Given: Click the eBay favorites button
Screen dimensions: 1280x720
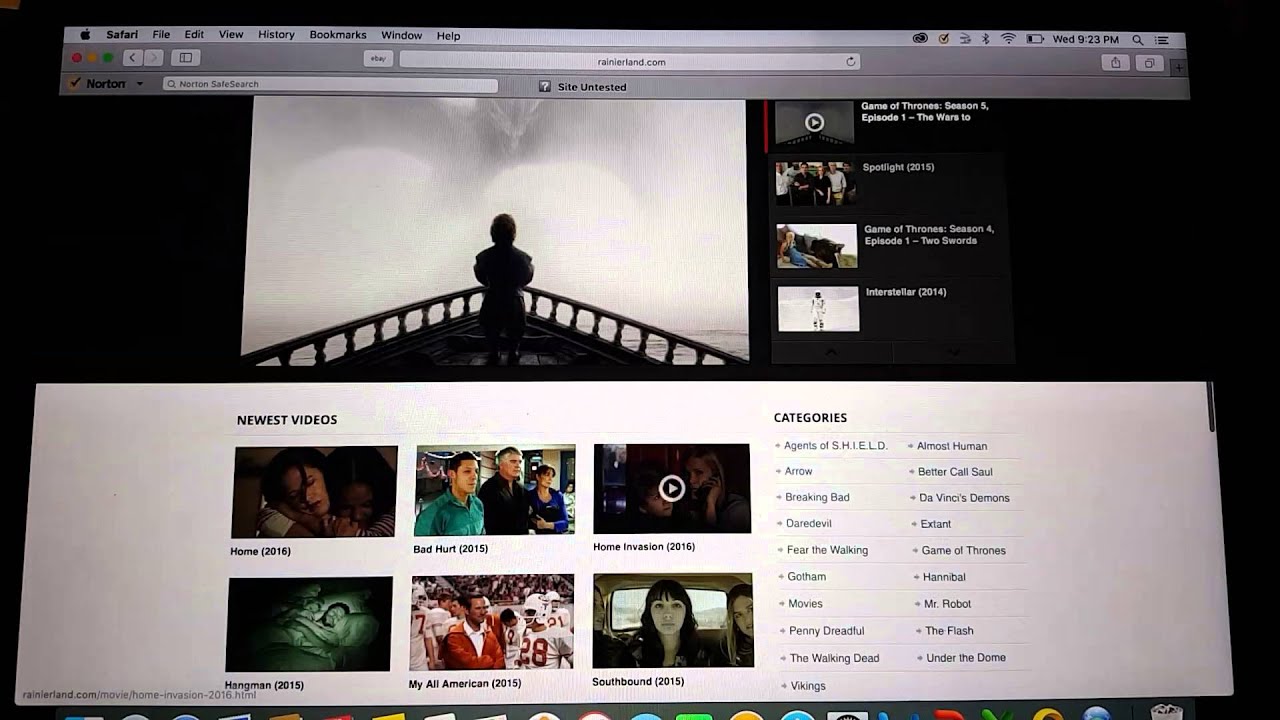Looking at the screenshot, I should 378,59.
